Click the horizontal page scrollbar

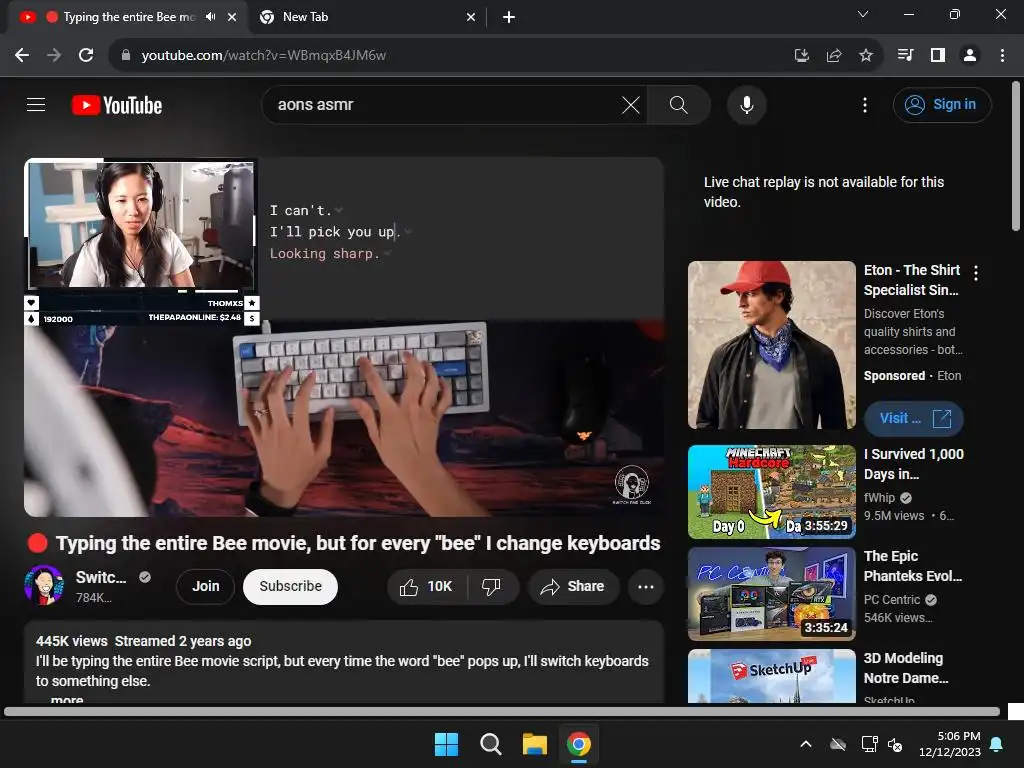point(502,711)
